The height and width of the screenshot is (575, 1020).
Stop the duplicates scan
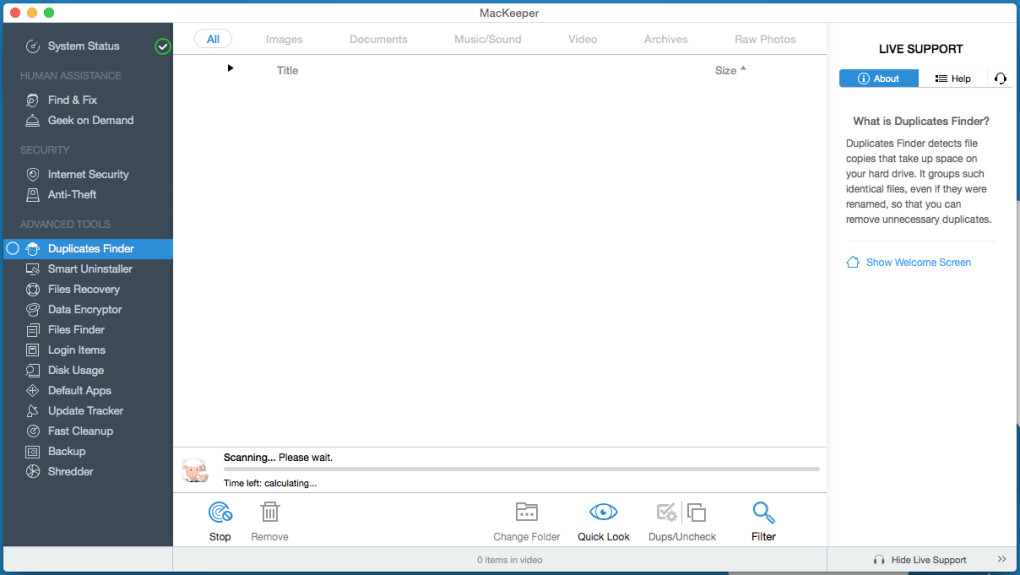coord(220,521)
